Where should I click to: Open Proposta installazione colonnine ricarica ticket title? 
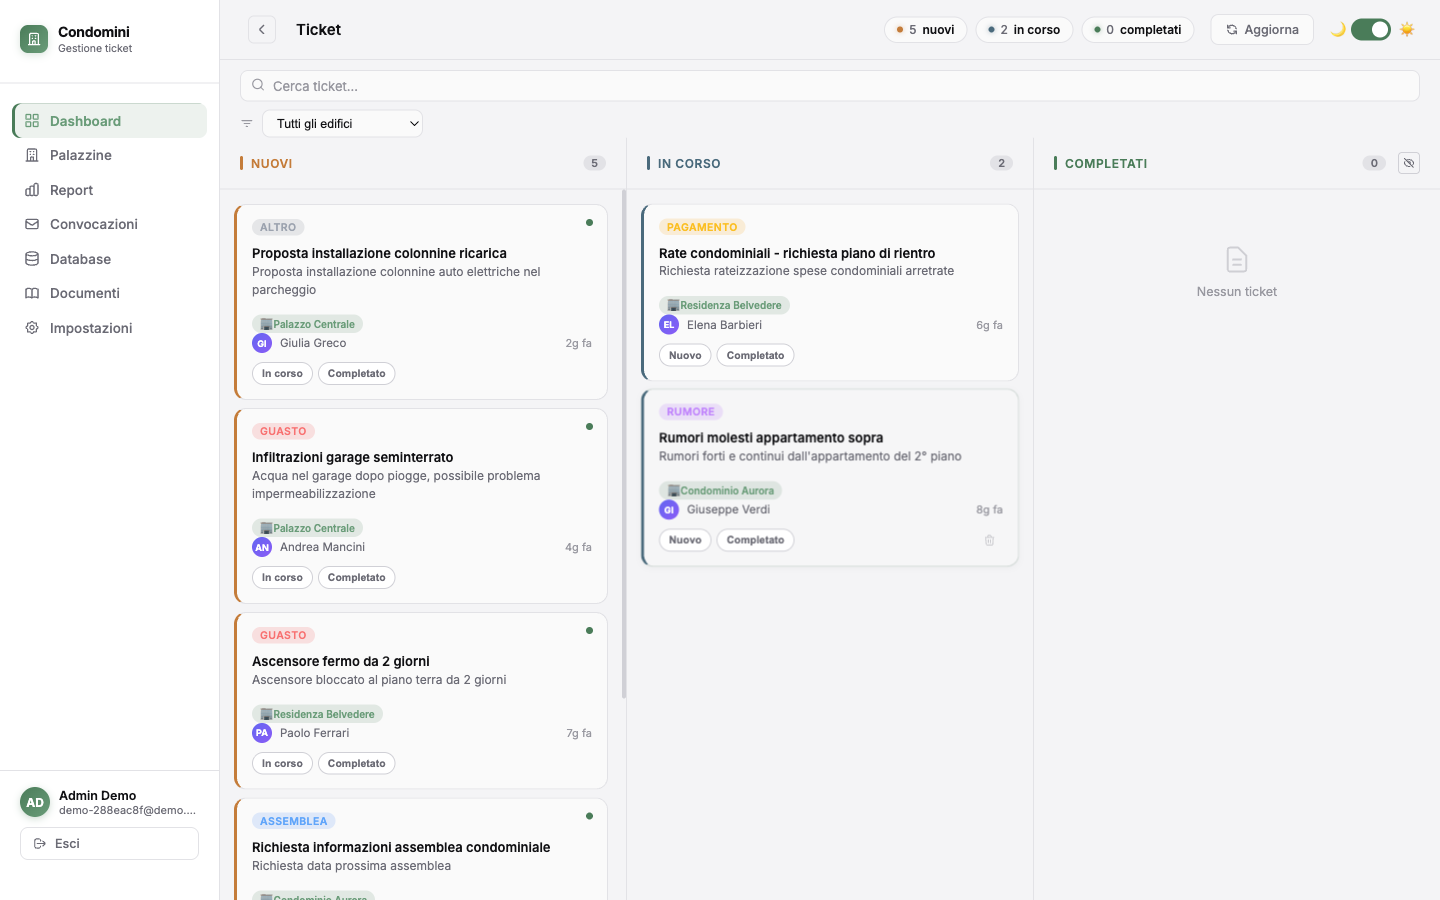click(x=380, y=254)
